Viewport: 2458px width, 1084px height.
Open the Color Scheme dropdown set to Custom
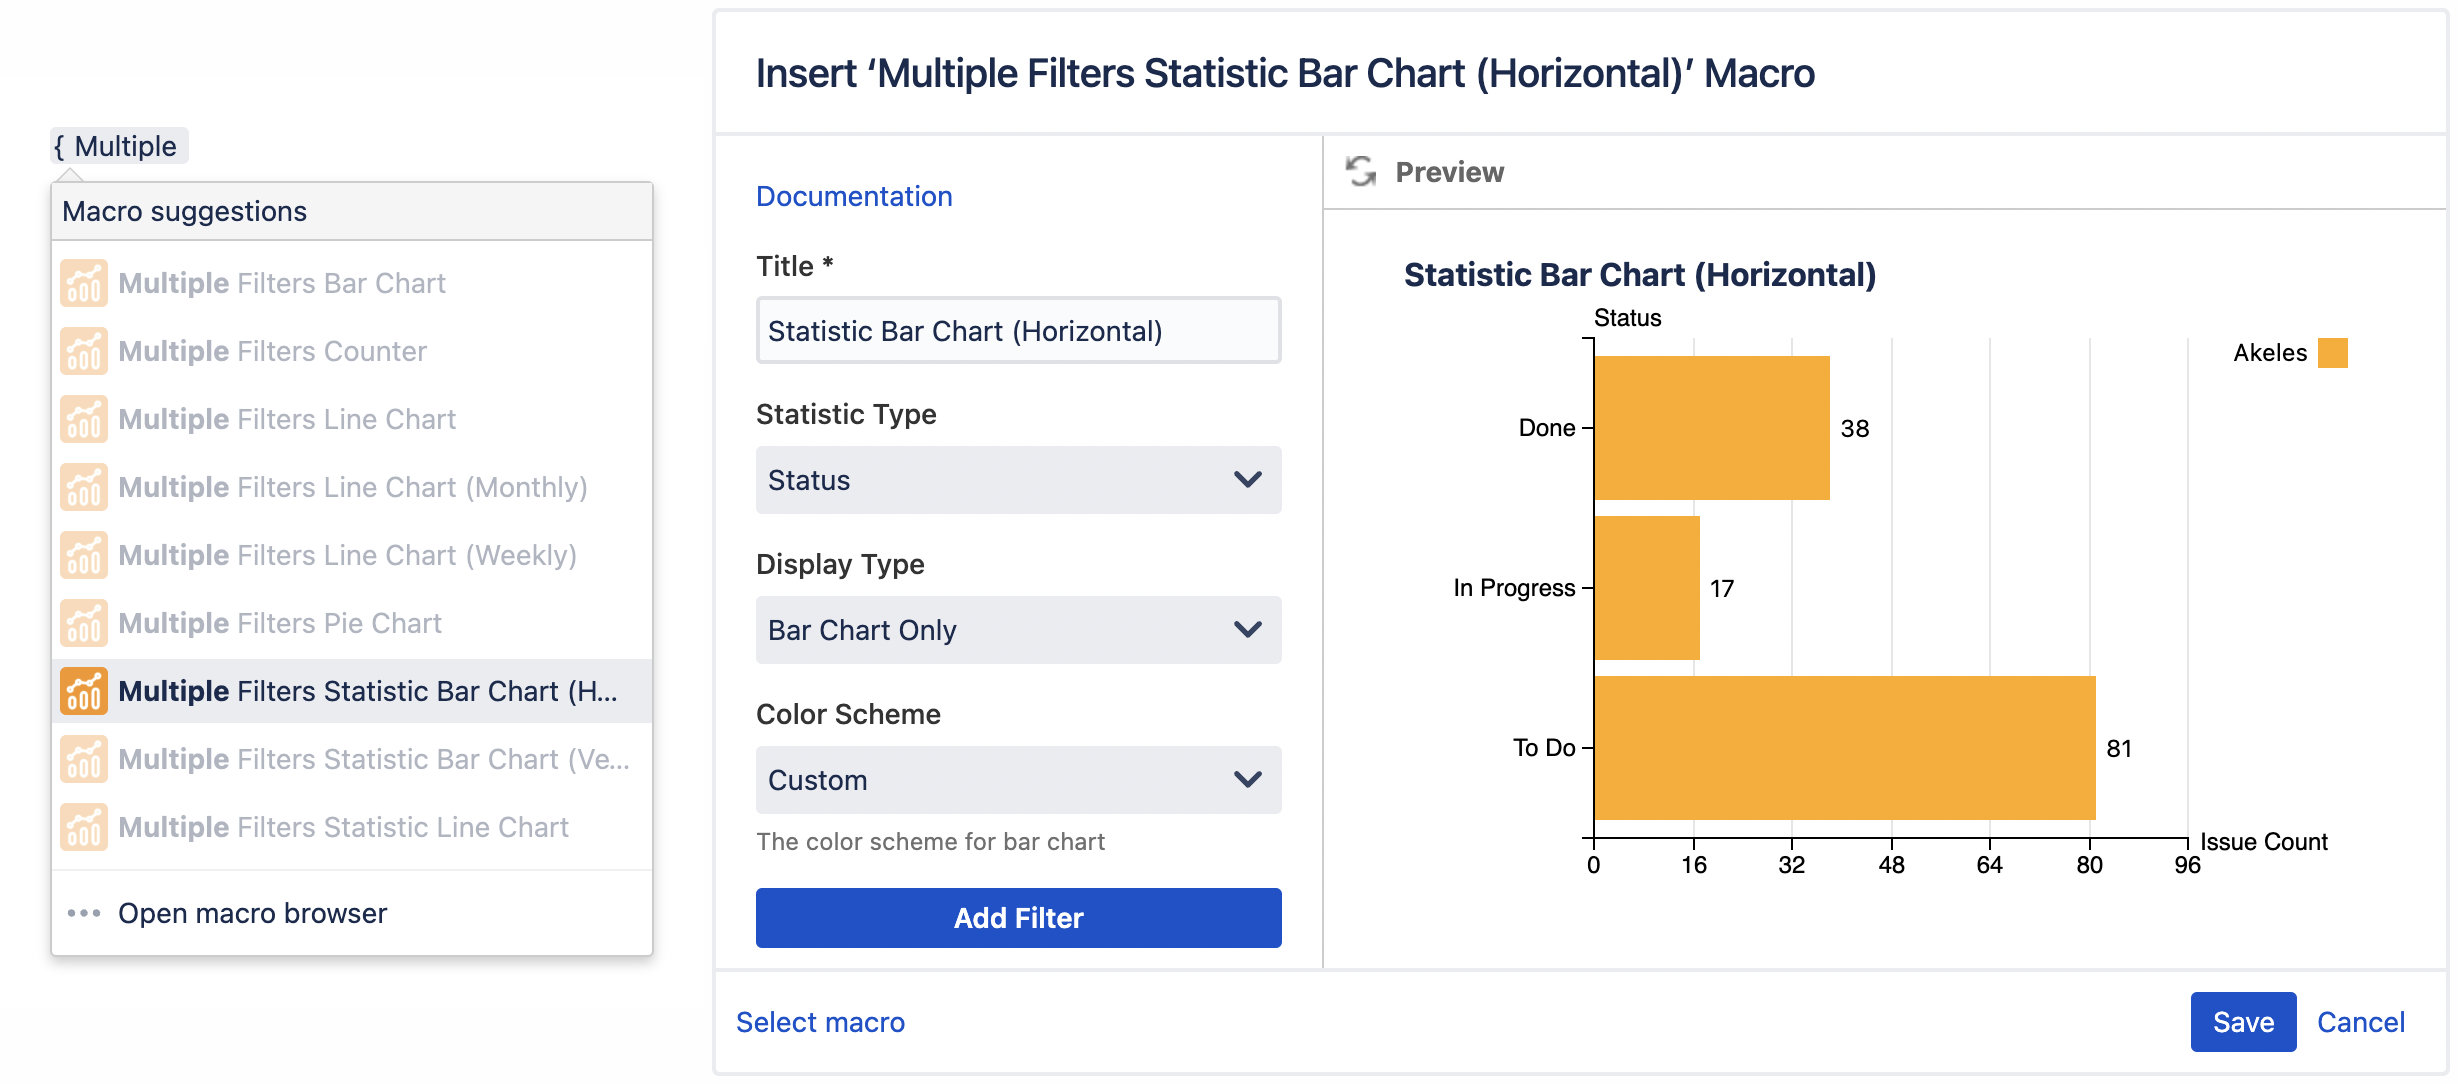coord(1017,780)
